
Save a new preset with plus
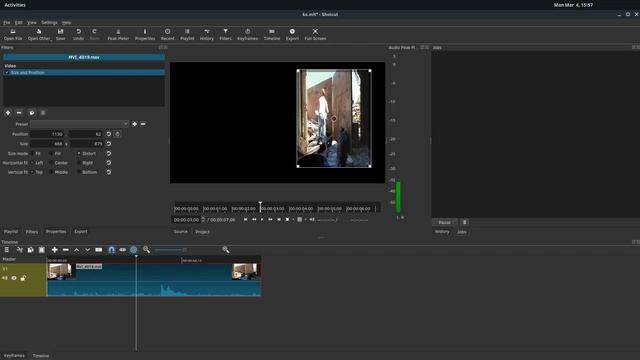point(135,124)
